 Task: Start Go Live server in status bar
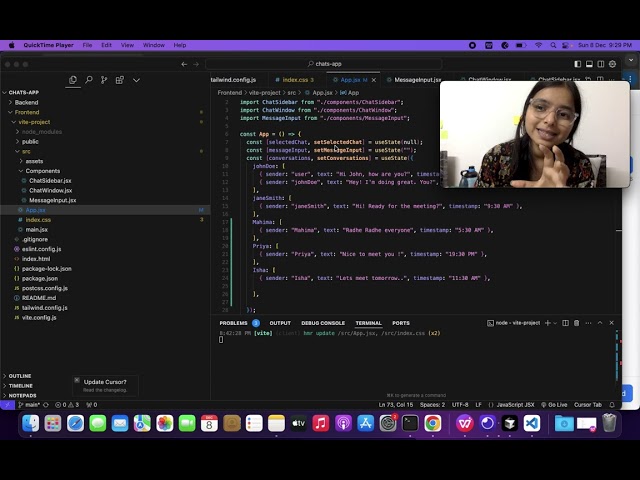[x=554, y=405]
